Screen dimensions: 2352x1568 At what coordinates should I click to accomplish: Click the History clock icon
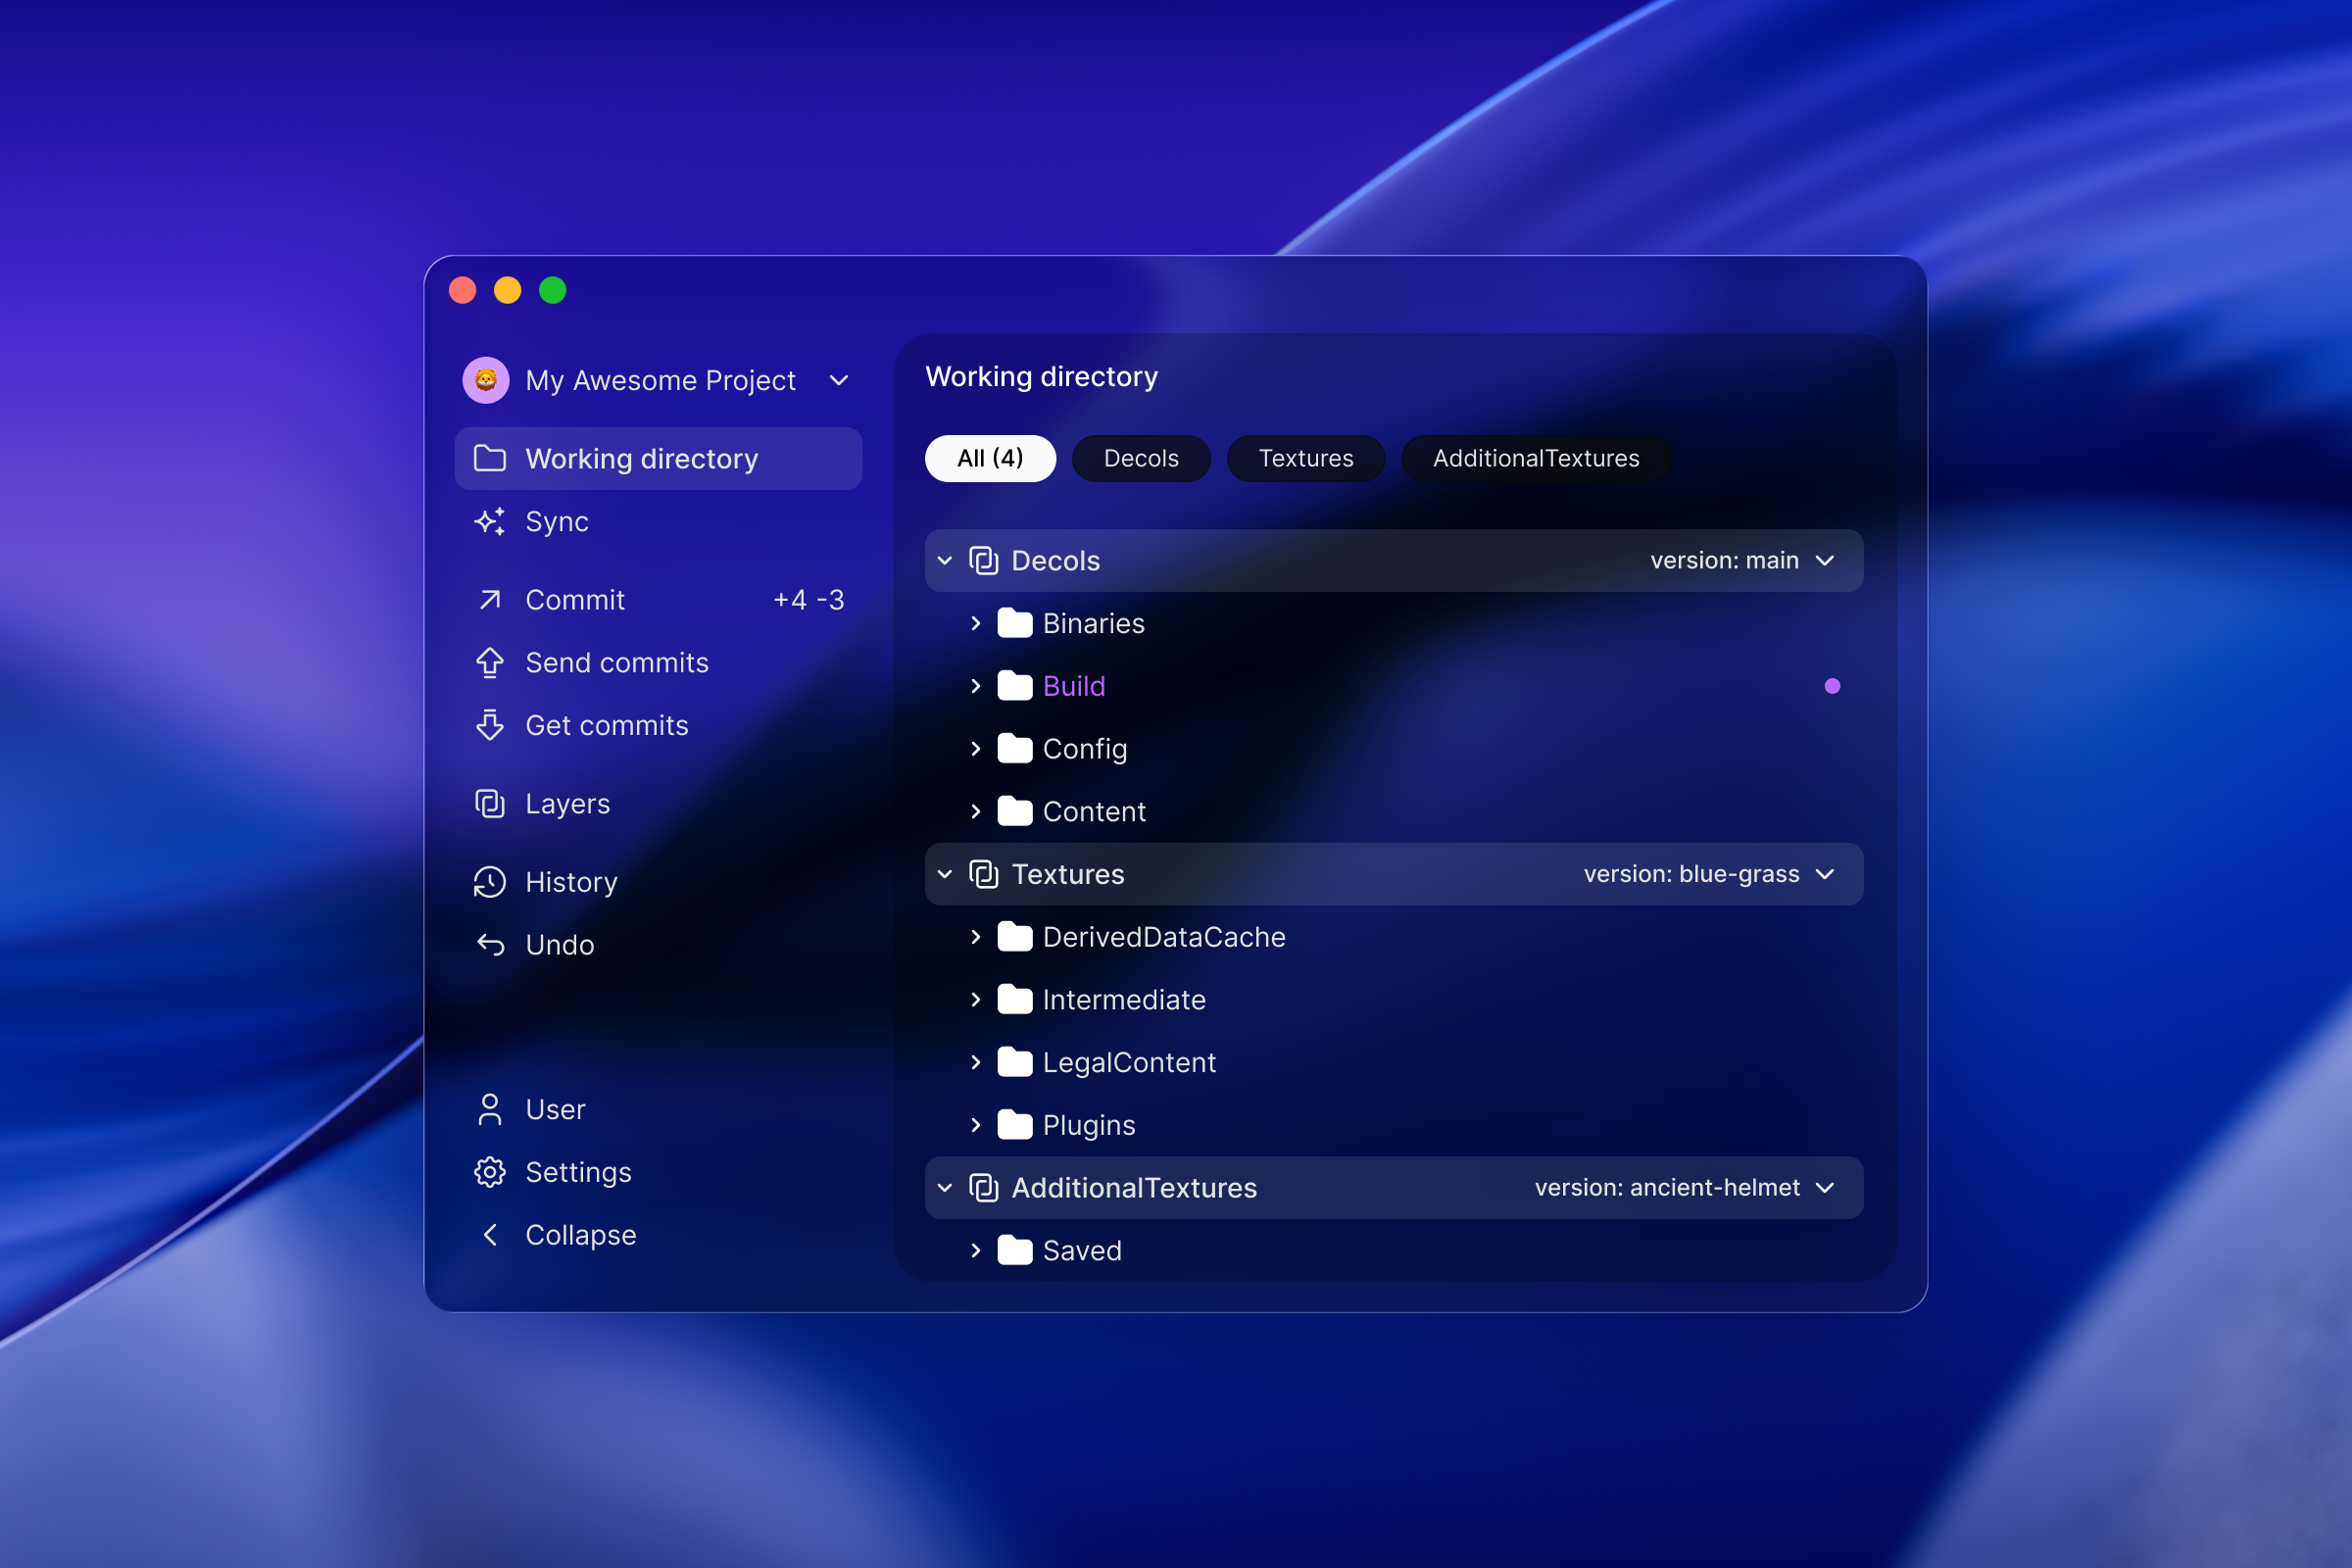tap(490, 882)
